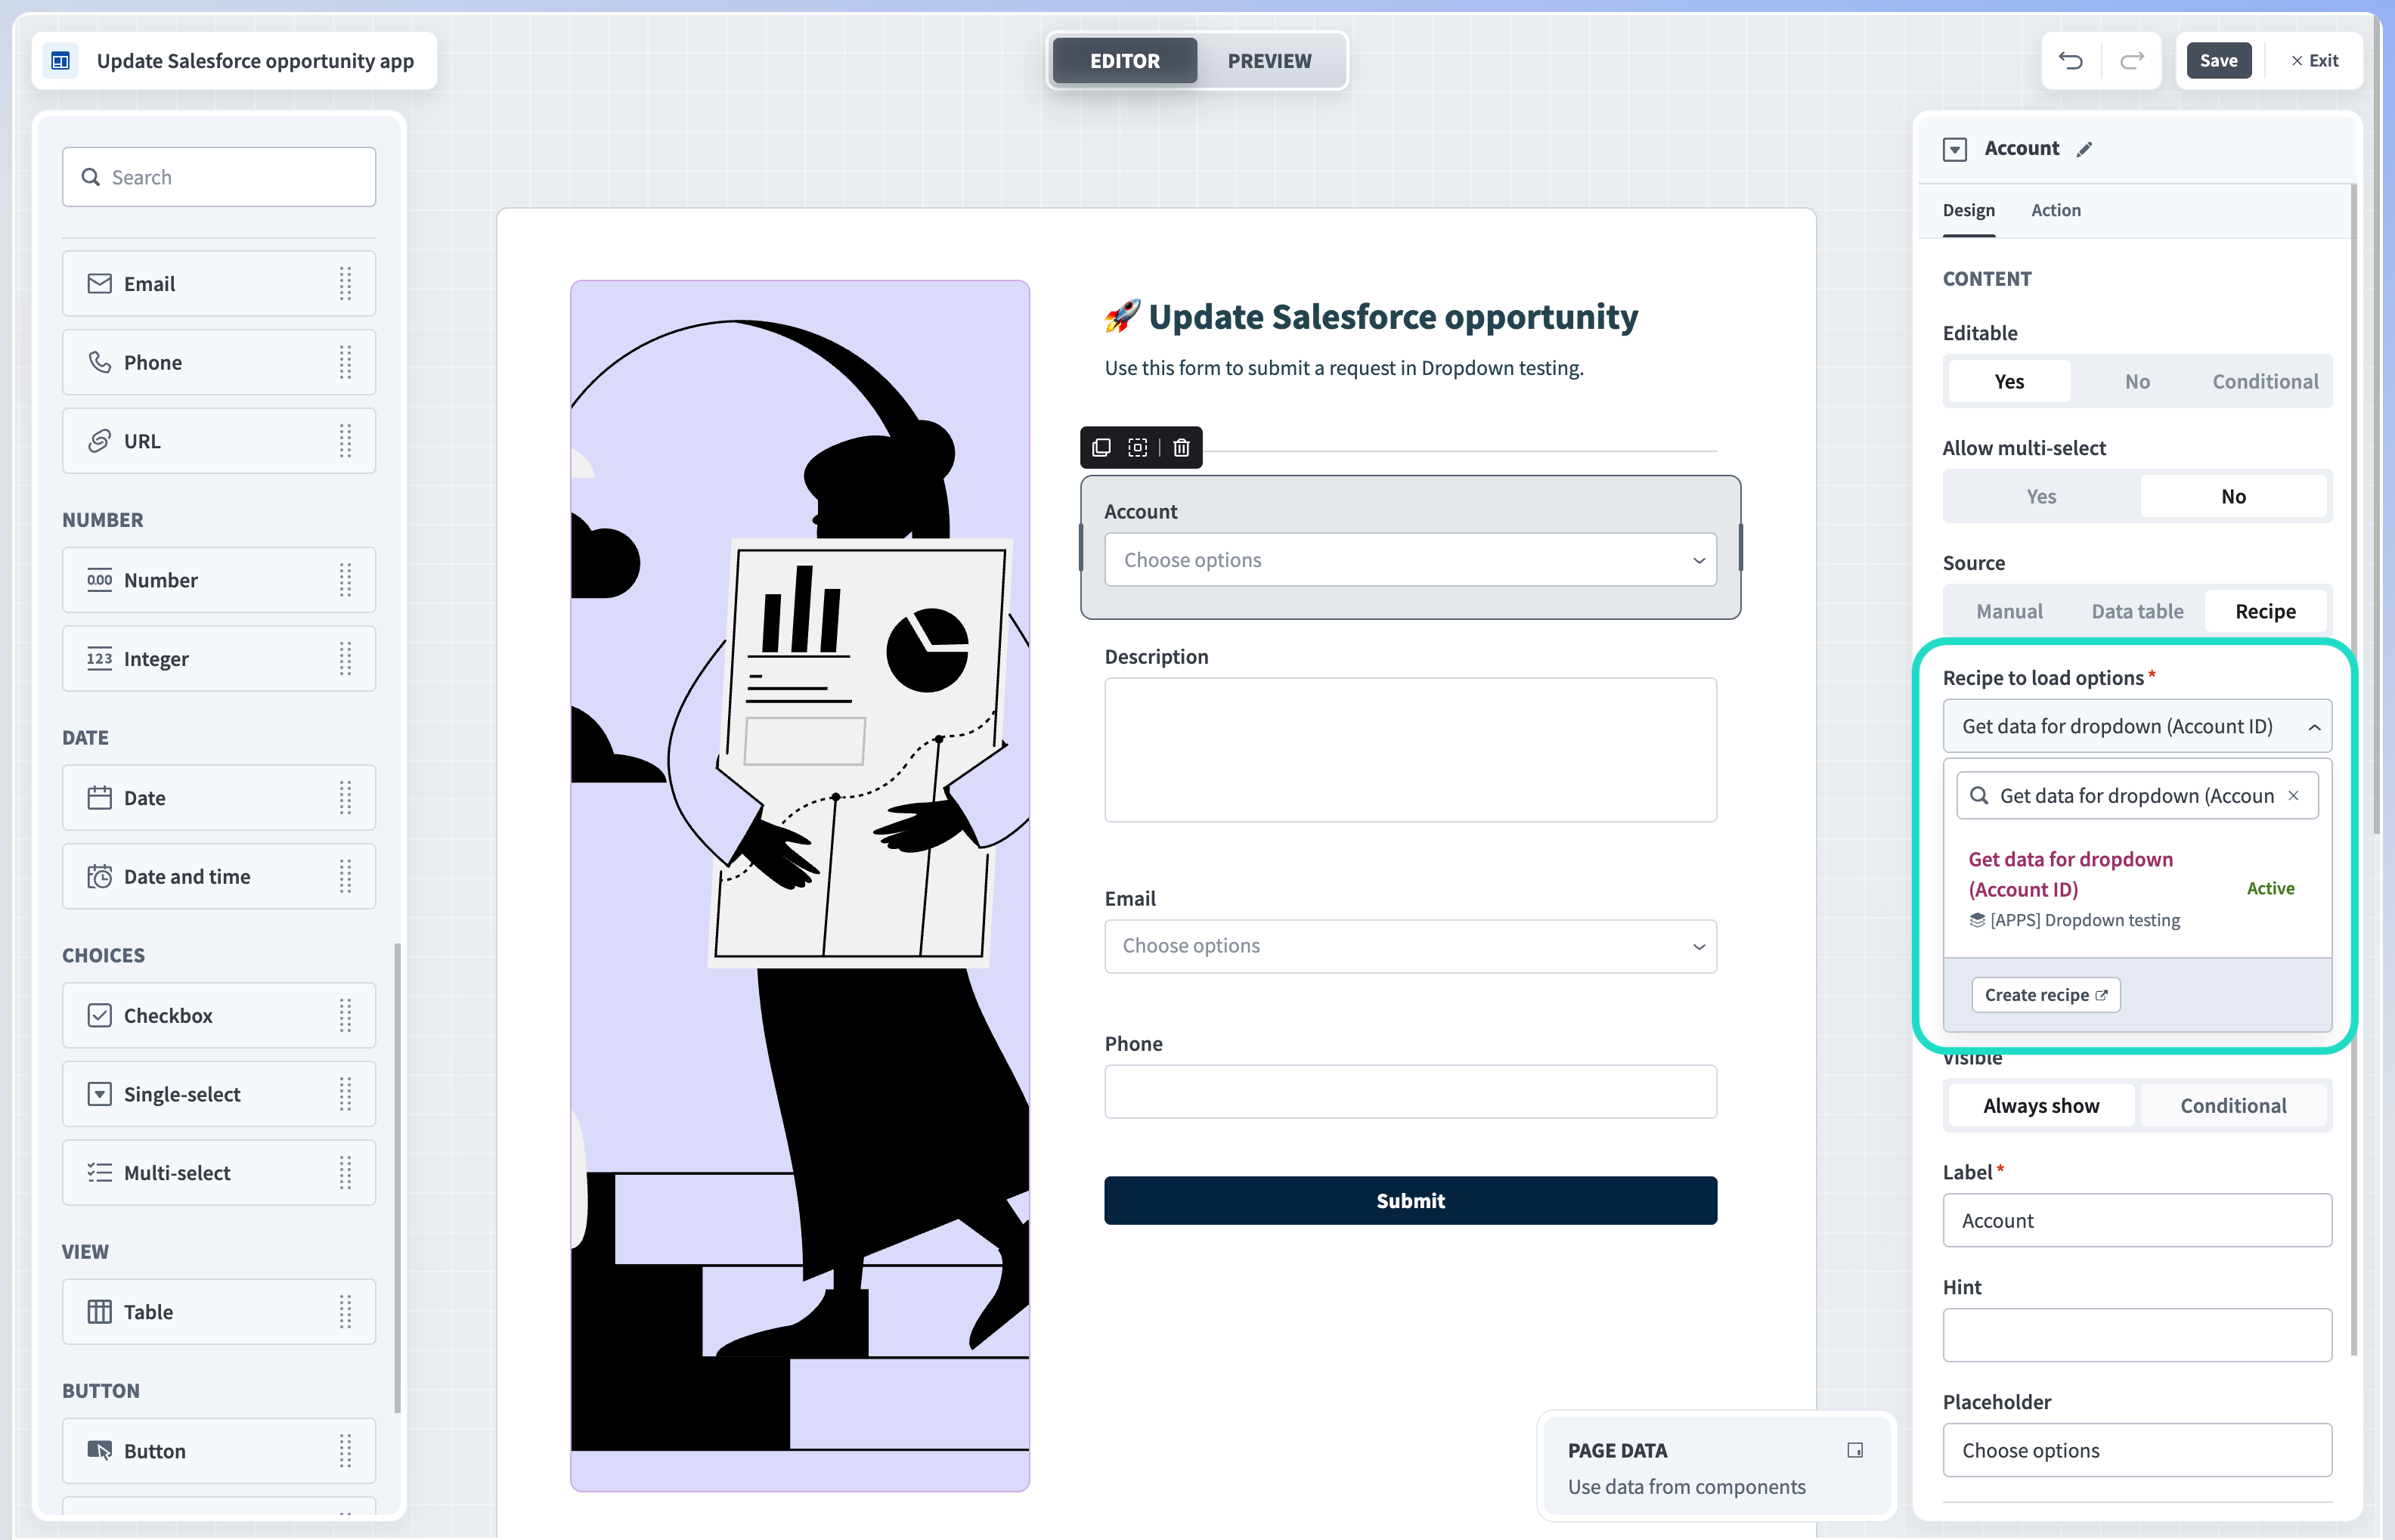Exit the app editor
This screenshot has height=1540, width=2395.
[x=2314, y=61]
